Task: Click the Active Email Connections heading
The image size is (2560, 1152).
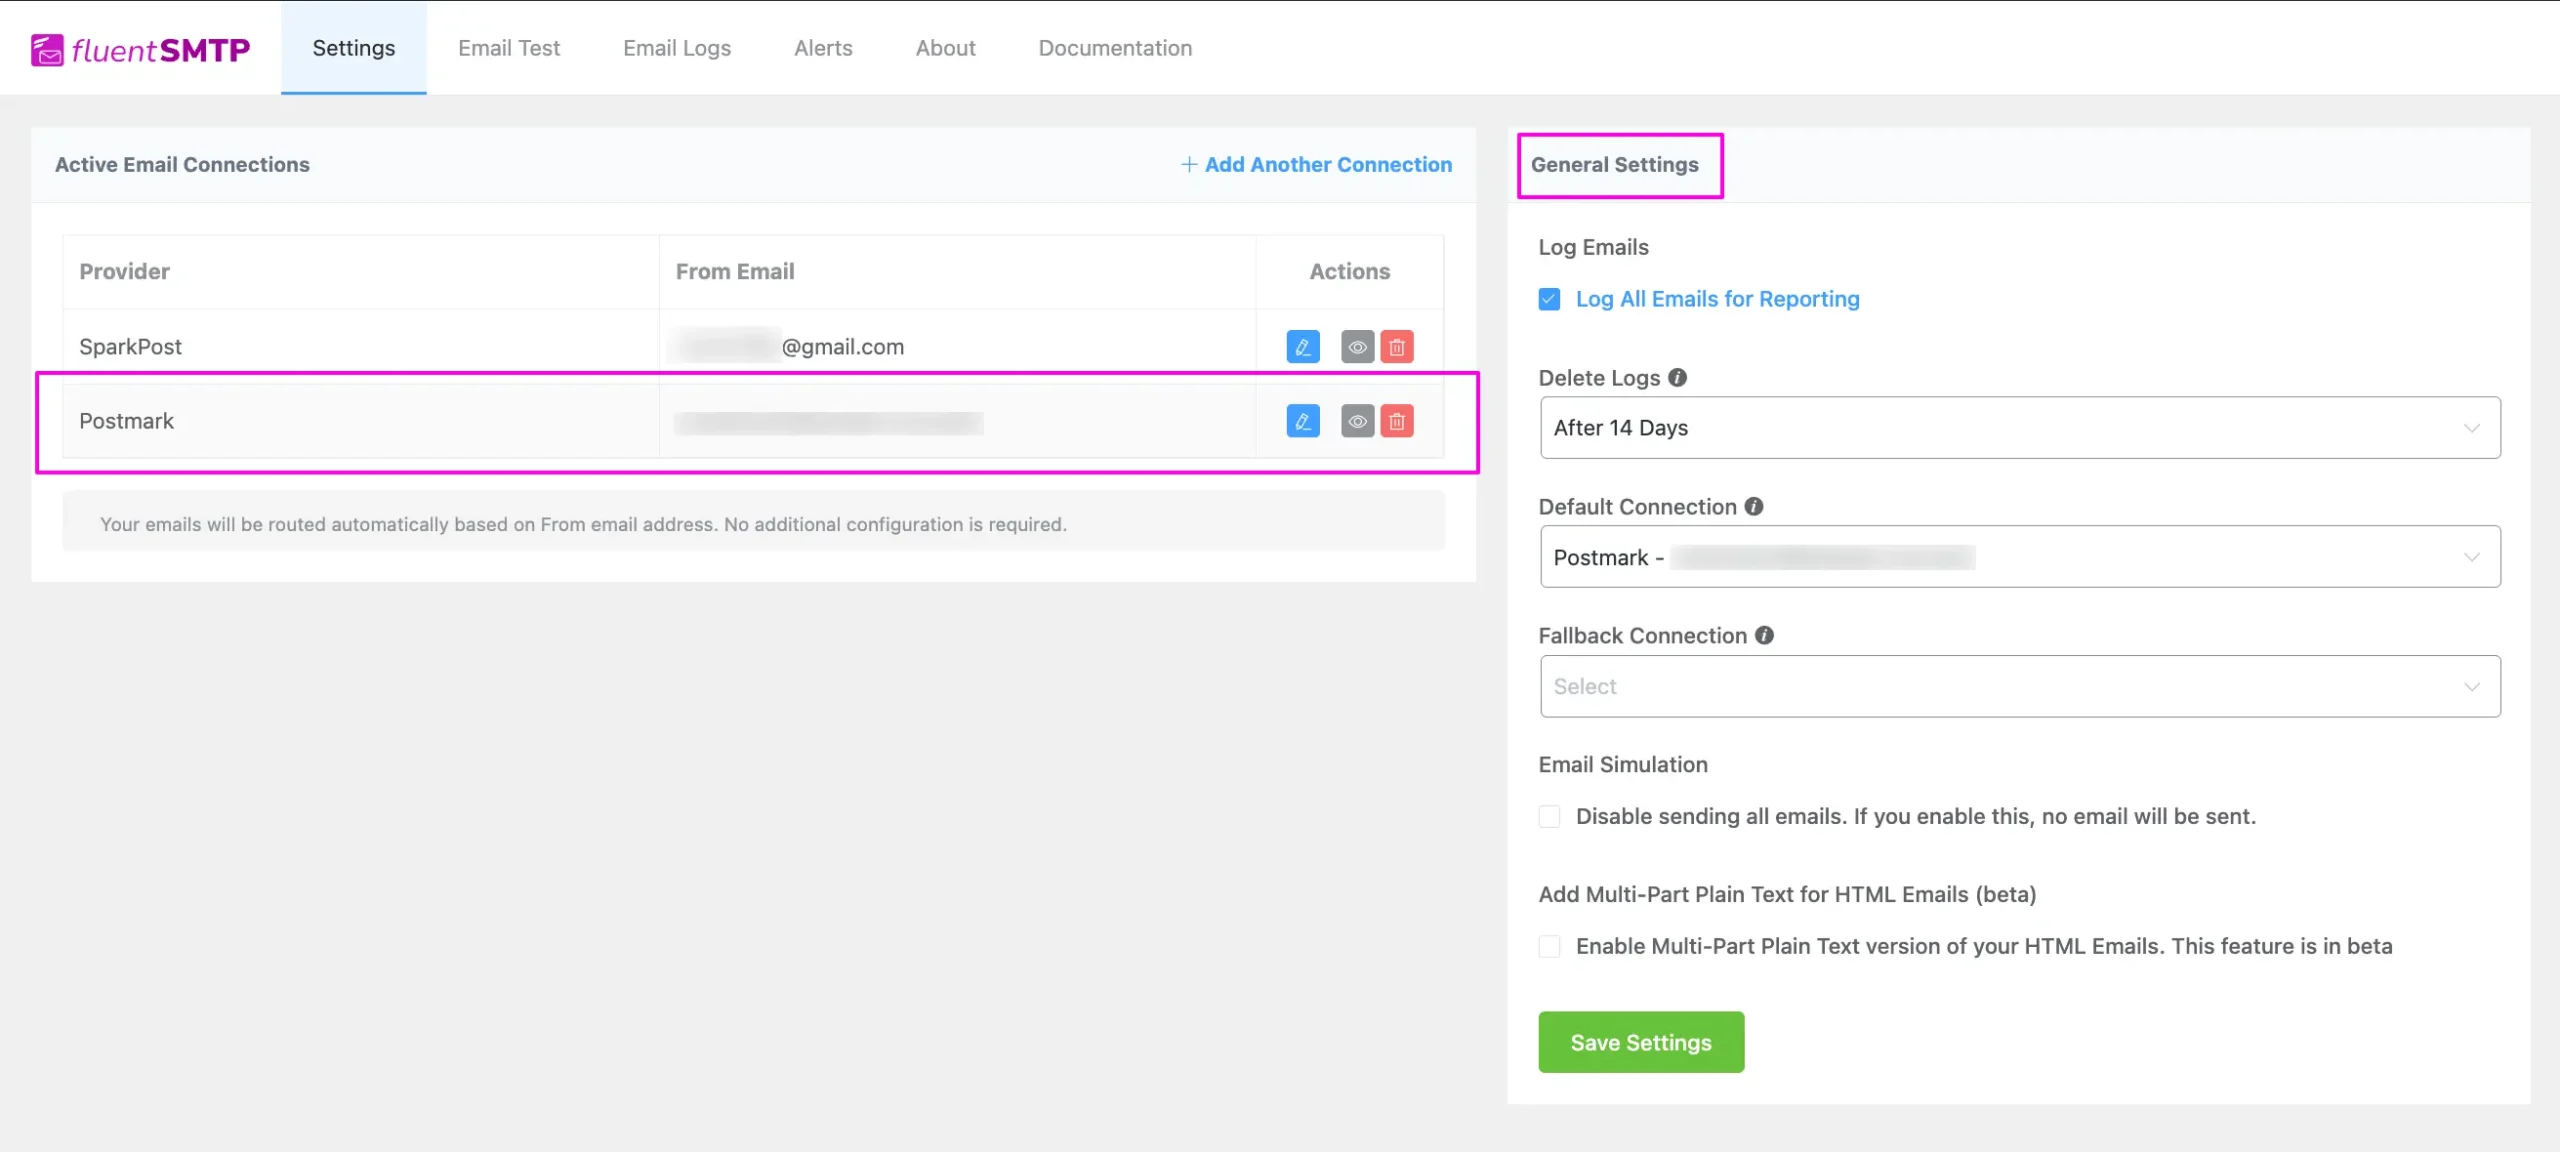Action: click(x=182, y=164)
